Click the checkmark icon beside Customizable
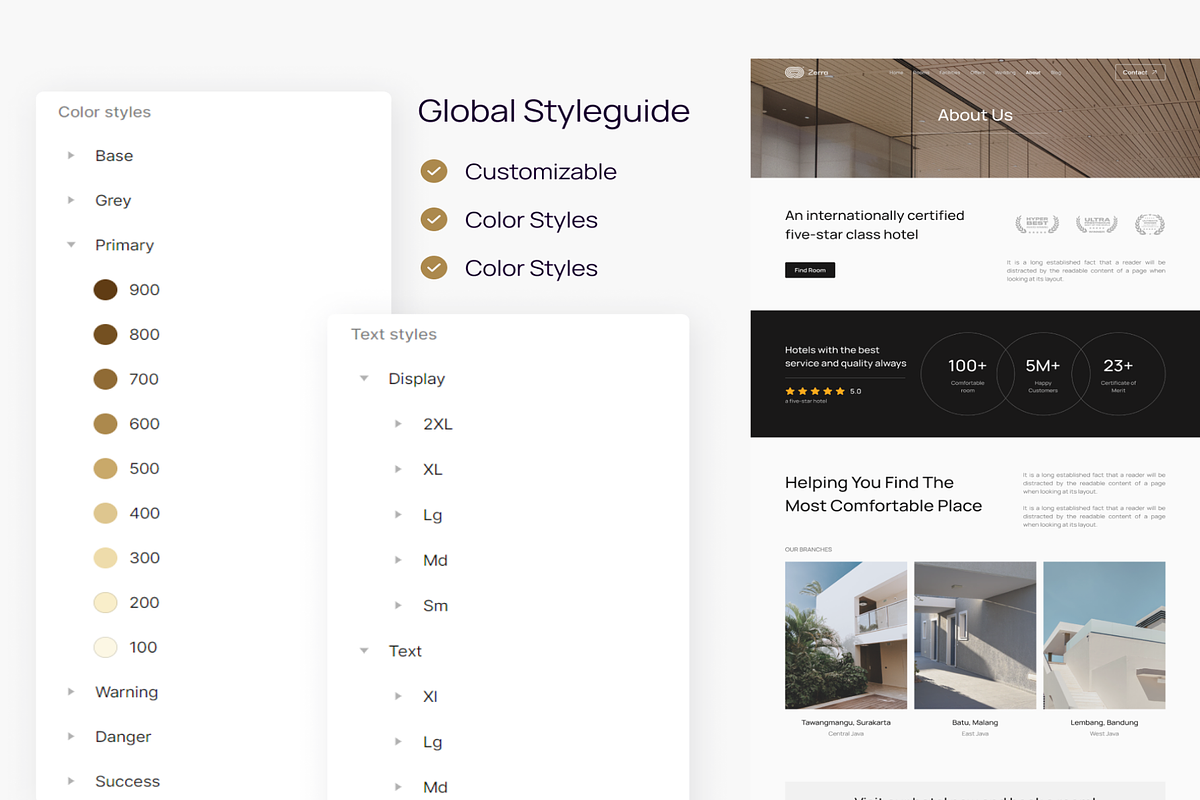 tap(433, 172)
